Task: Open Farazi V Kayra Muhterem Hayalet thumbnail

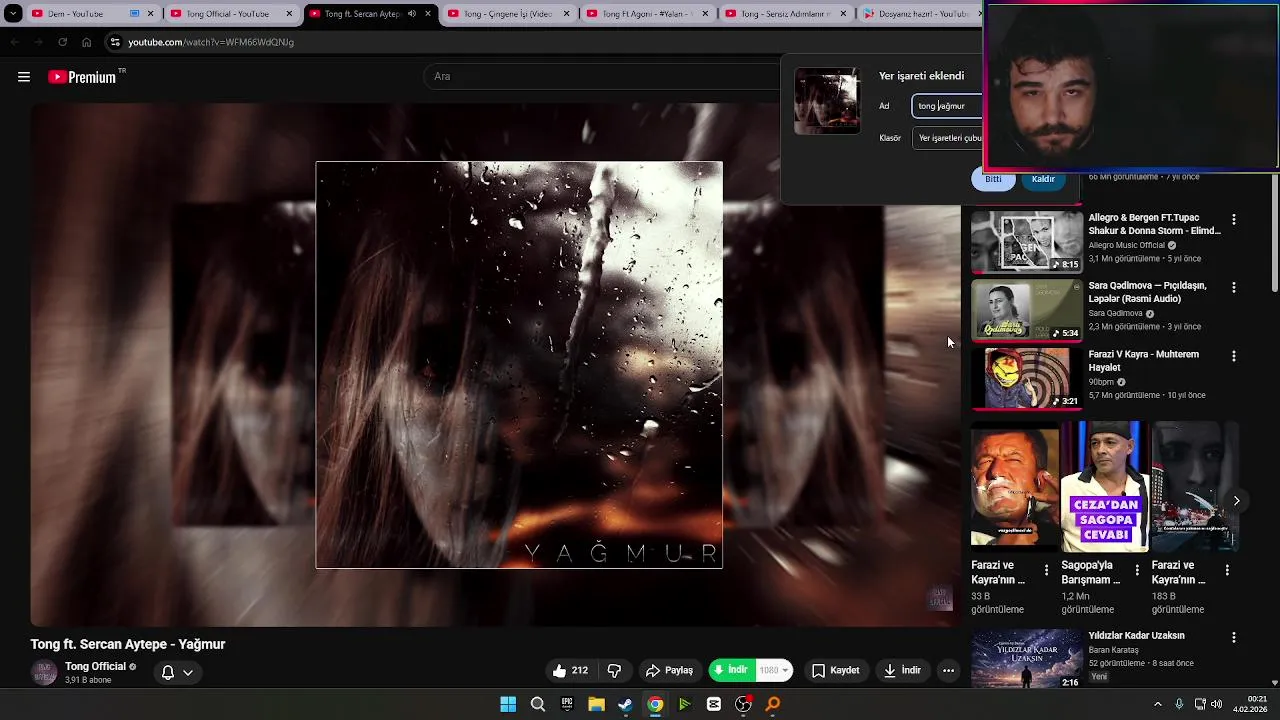Action: click(1027, 378)
